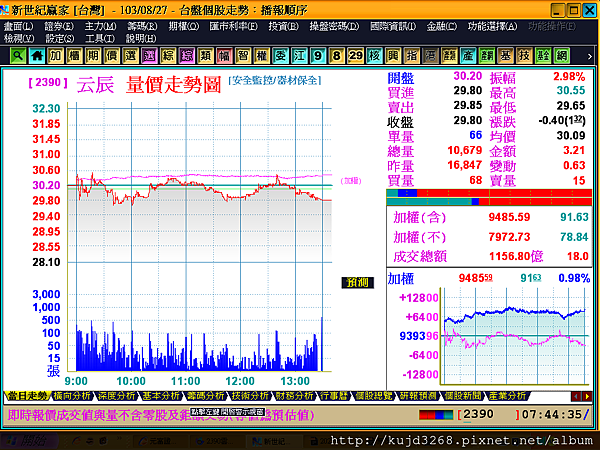Click the green magnifier search icon
Viewport: 600px width, 450px height.
tap(18, 56)
